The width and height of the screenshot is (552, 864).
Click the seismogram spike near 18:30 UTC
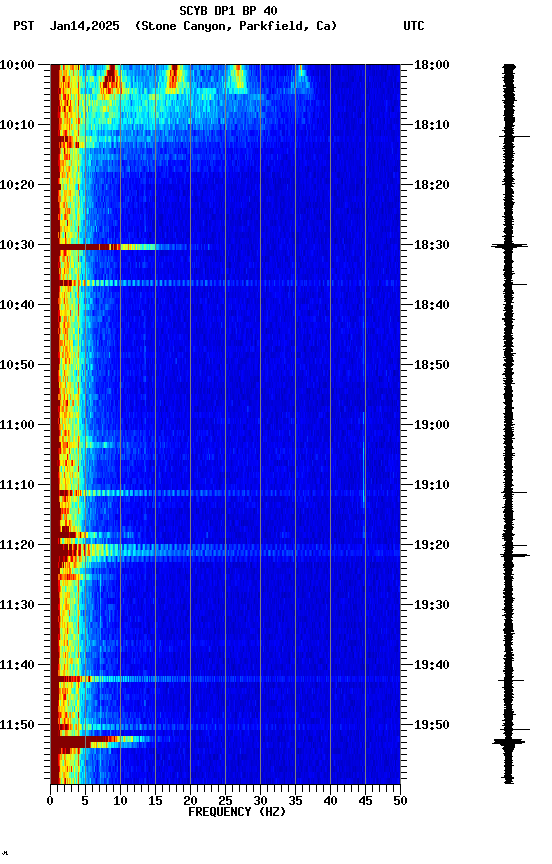[x=509, y=246]
